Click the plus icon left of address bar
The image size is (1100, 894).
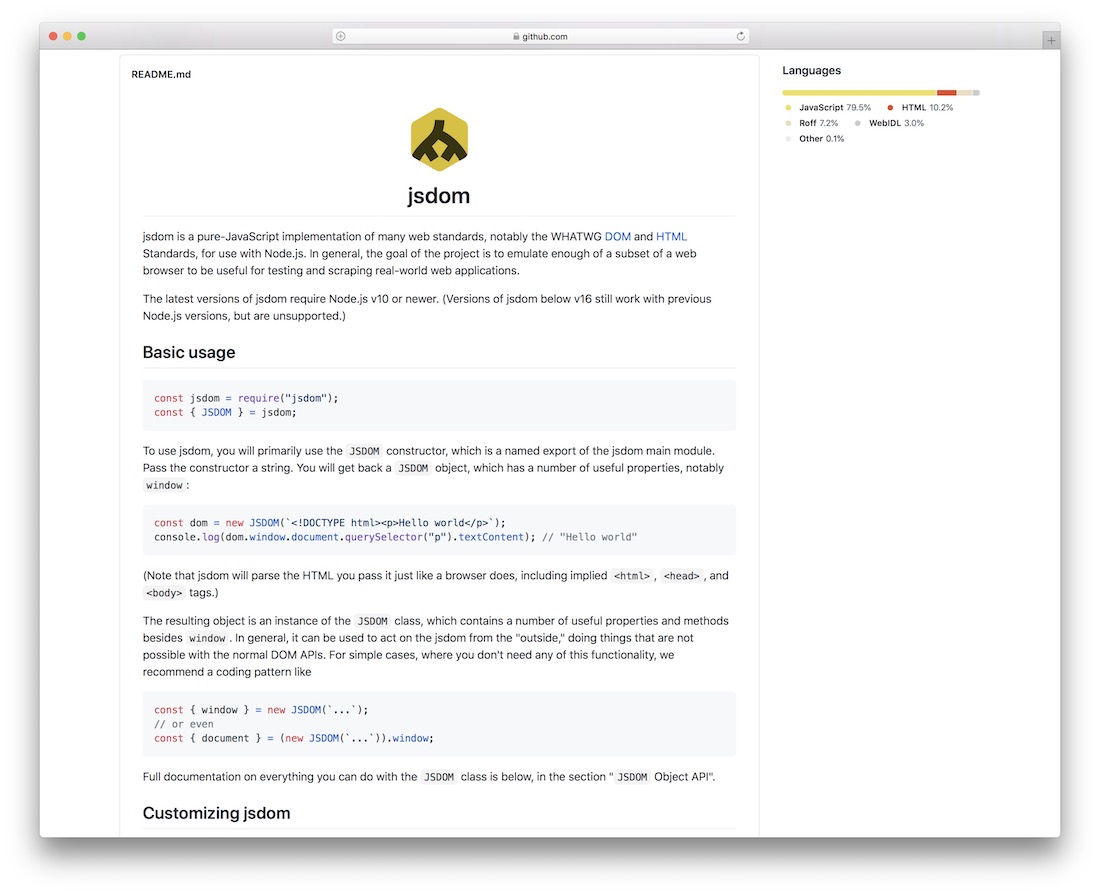pos(341,36)
